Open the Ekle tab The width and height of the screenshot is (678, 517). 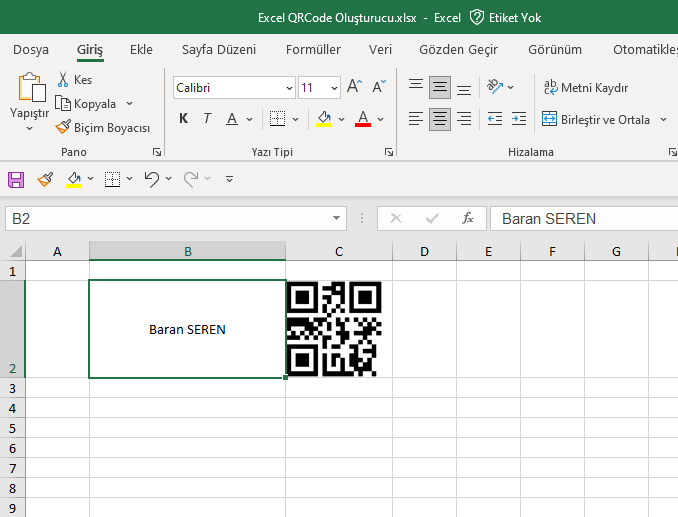pyautogui.click(x=141, y=50)
